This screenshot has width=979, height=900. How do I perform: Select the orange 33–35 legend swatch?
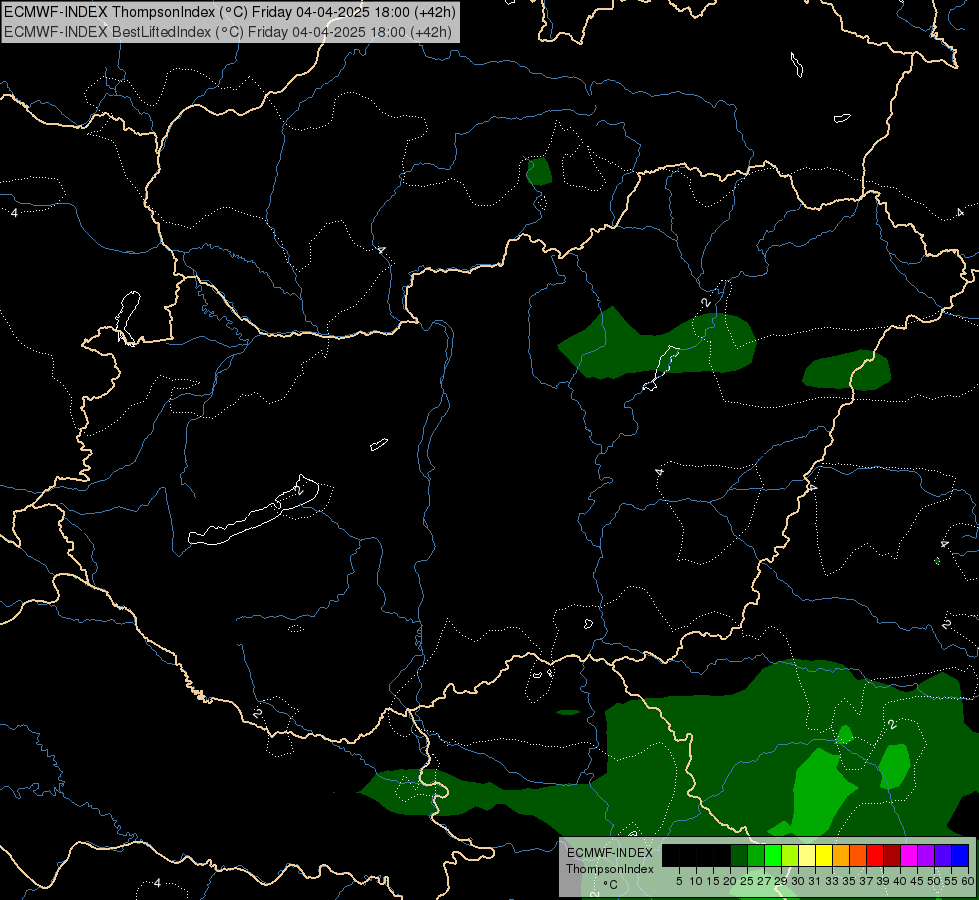pyautogui.click(x=841, y=855)
